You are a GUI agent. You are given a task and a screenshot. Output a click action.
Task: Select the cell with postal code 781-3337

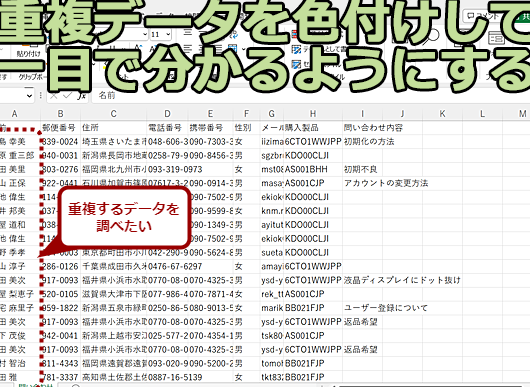[x=61, y=377]
